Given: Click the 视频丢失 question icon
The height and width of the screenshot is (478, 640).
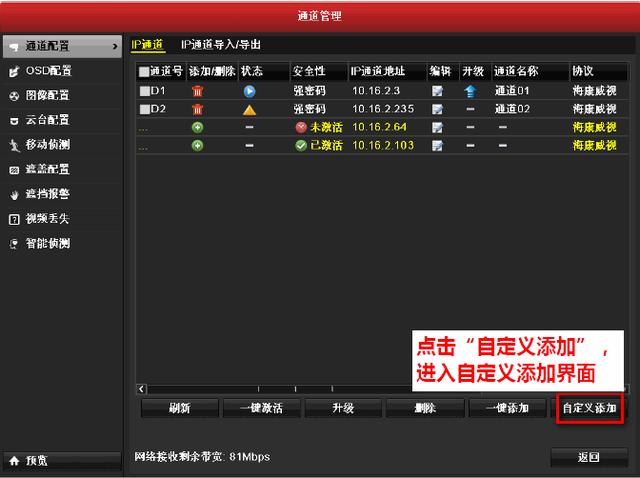Looking at the screenshot, I should pyautogui.click(x=14, y=220).
